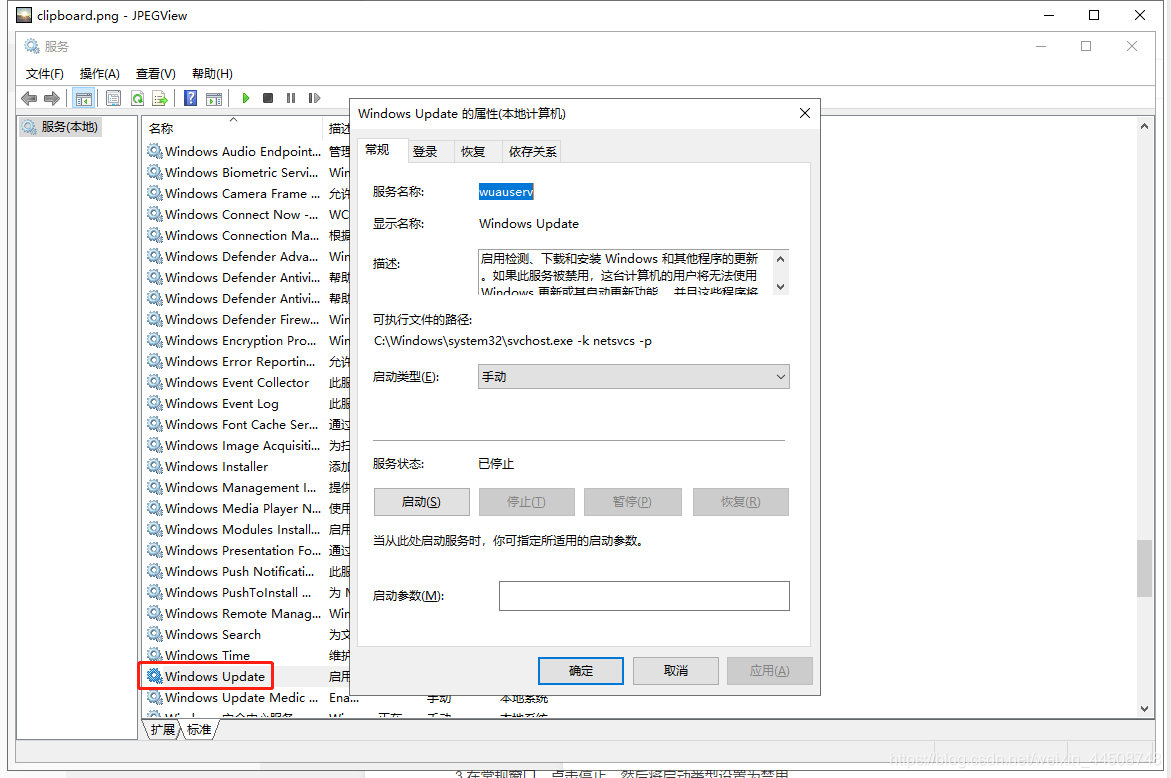The height and width of the screenshot is (778, 1171).
Task: Click the highlighted wuauserv service name
Action: pyautogui.click(x=506, y=192)
